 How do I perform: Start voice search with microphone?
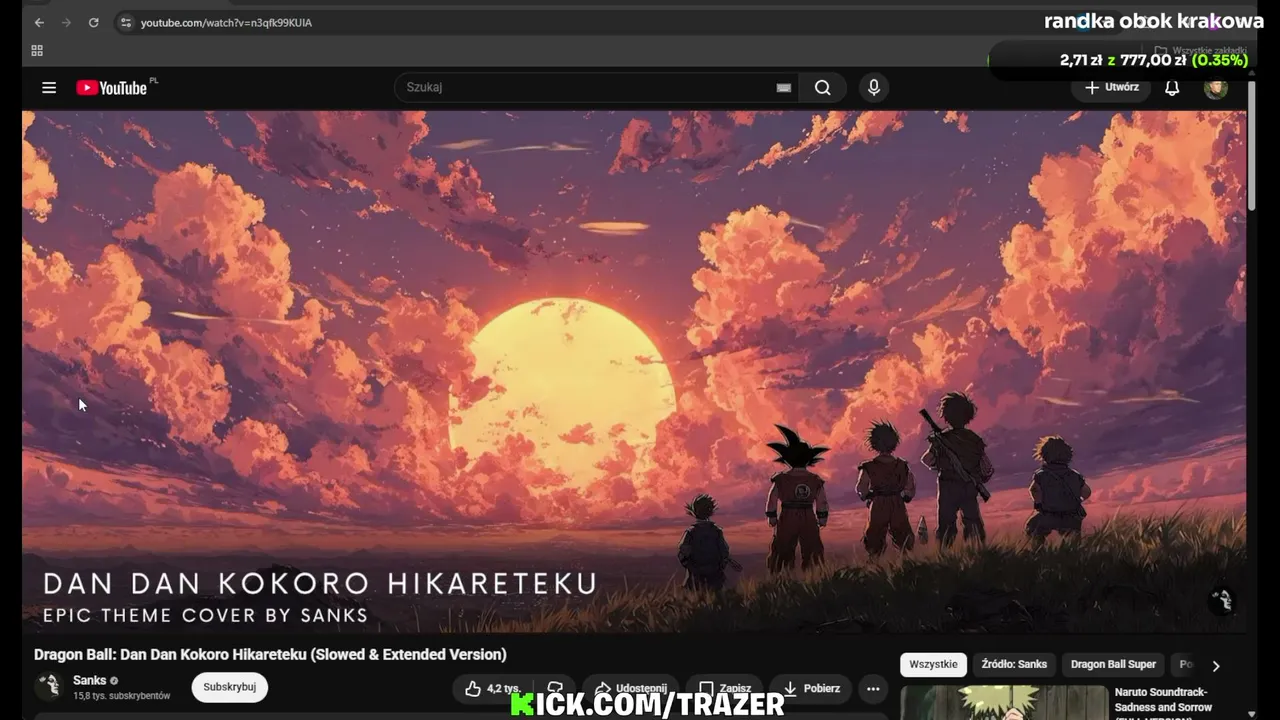click(x=874, y=87)
